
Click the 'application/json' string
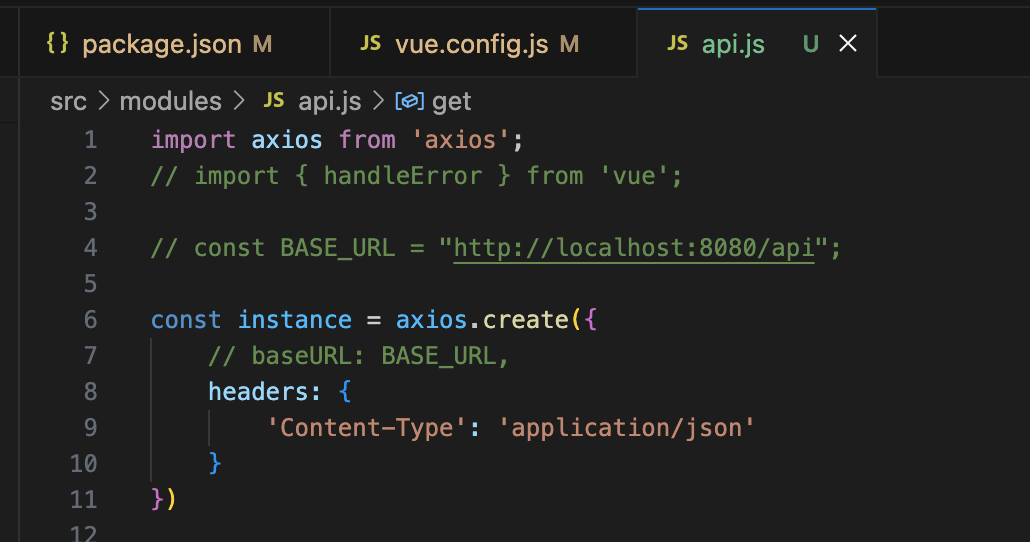pos(626,428)
